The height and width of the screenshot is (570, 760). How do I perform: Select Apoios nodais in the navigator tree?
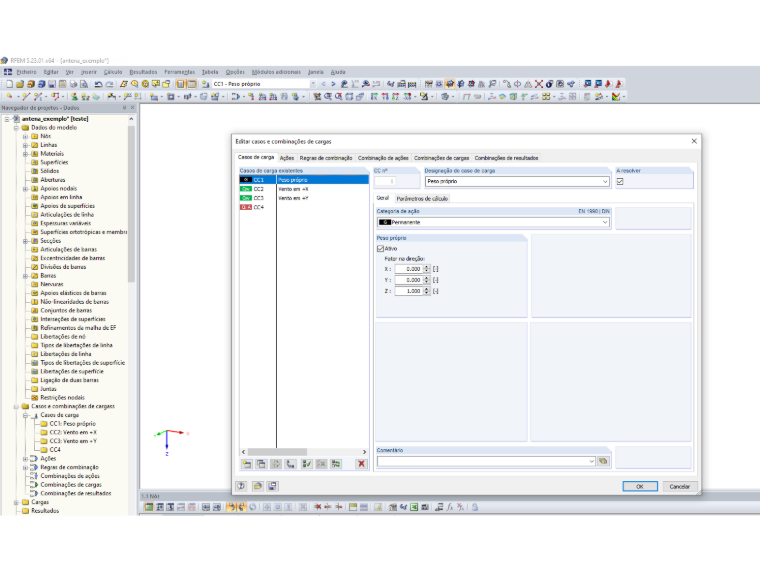point(58,189)
